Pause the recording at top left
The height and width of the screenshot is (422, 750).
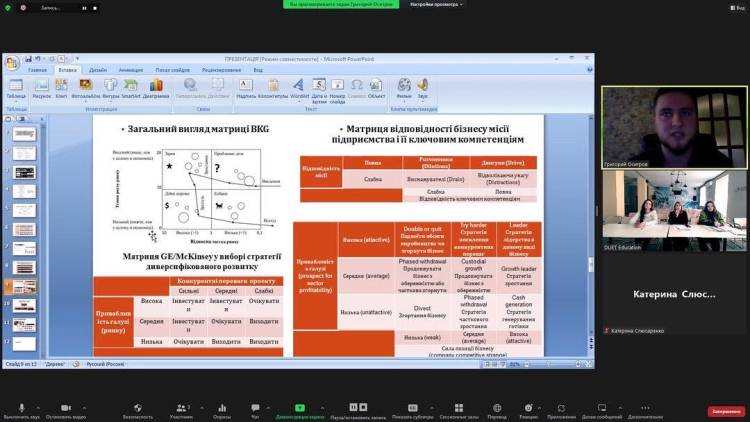pos(82,7)
